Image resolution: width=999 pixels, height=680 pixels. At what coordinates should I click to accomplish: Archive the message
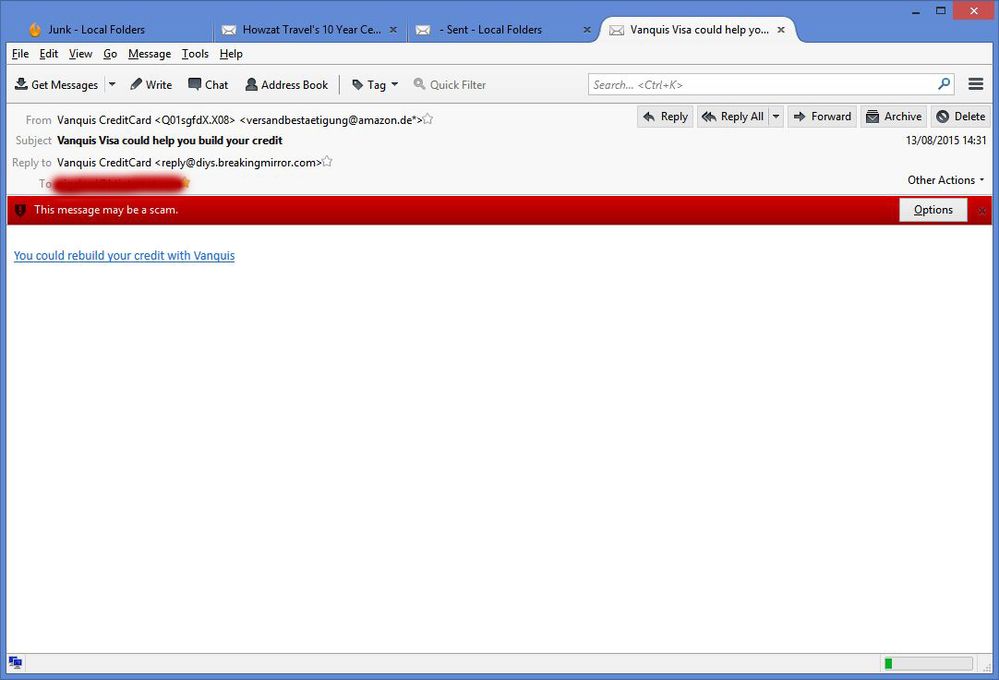(894, 117)
